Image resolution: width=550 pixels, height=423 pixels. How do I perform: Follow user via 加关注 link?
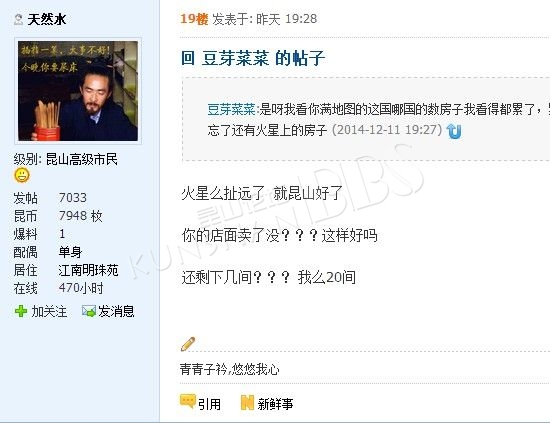[x=49, y=311]
